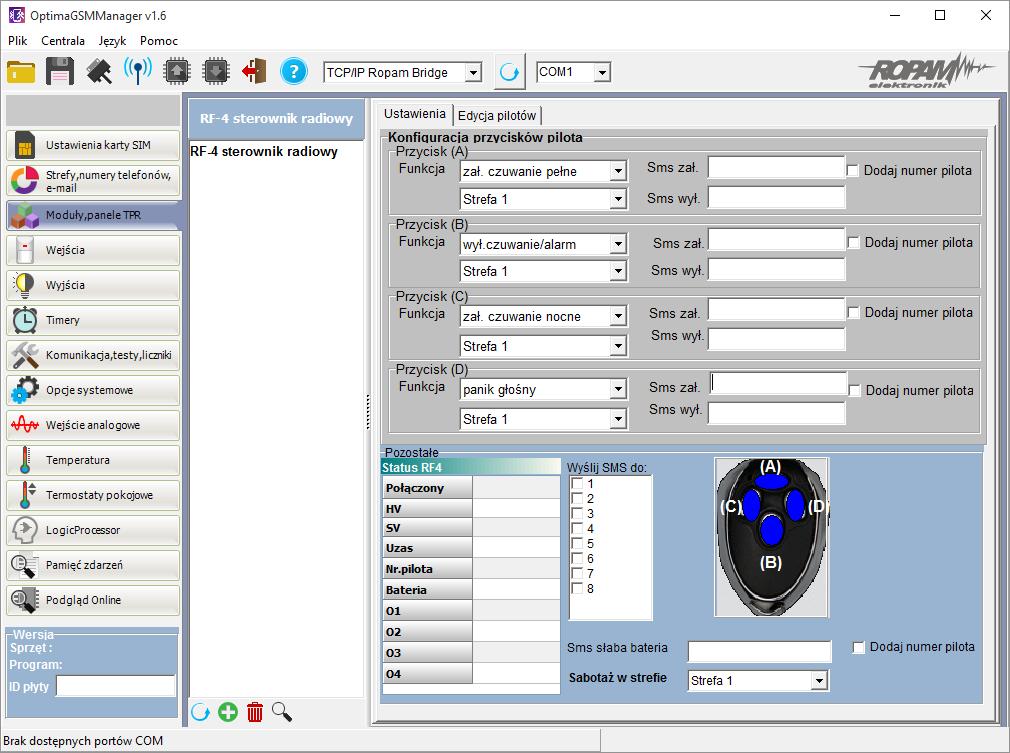Refresh COM ports with the blue circular arrow
The image size is (1010, 753).
[509, 72]
